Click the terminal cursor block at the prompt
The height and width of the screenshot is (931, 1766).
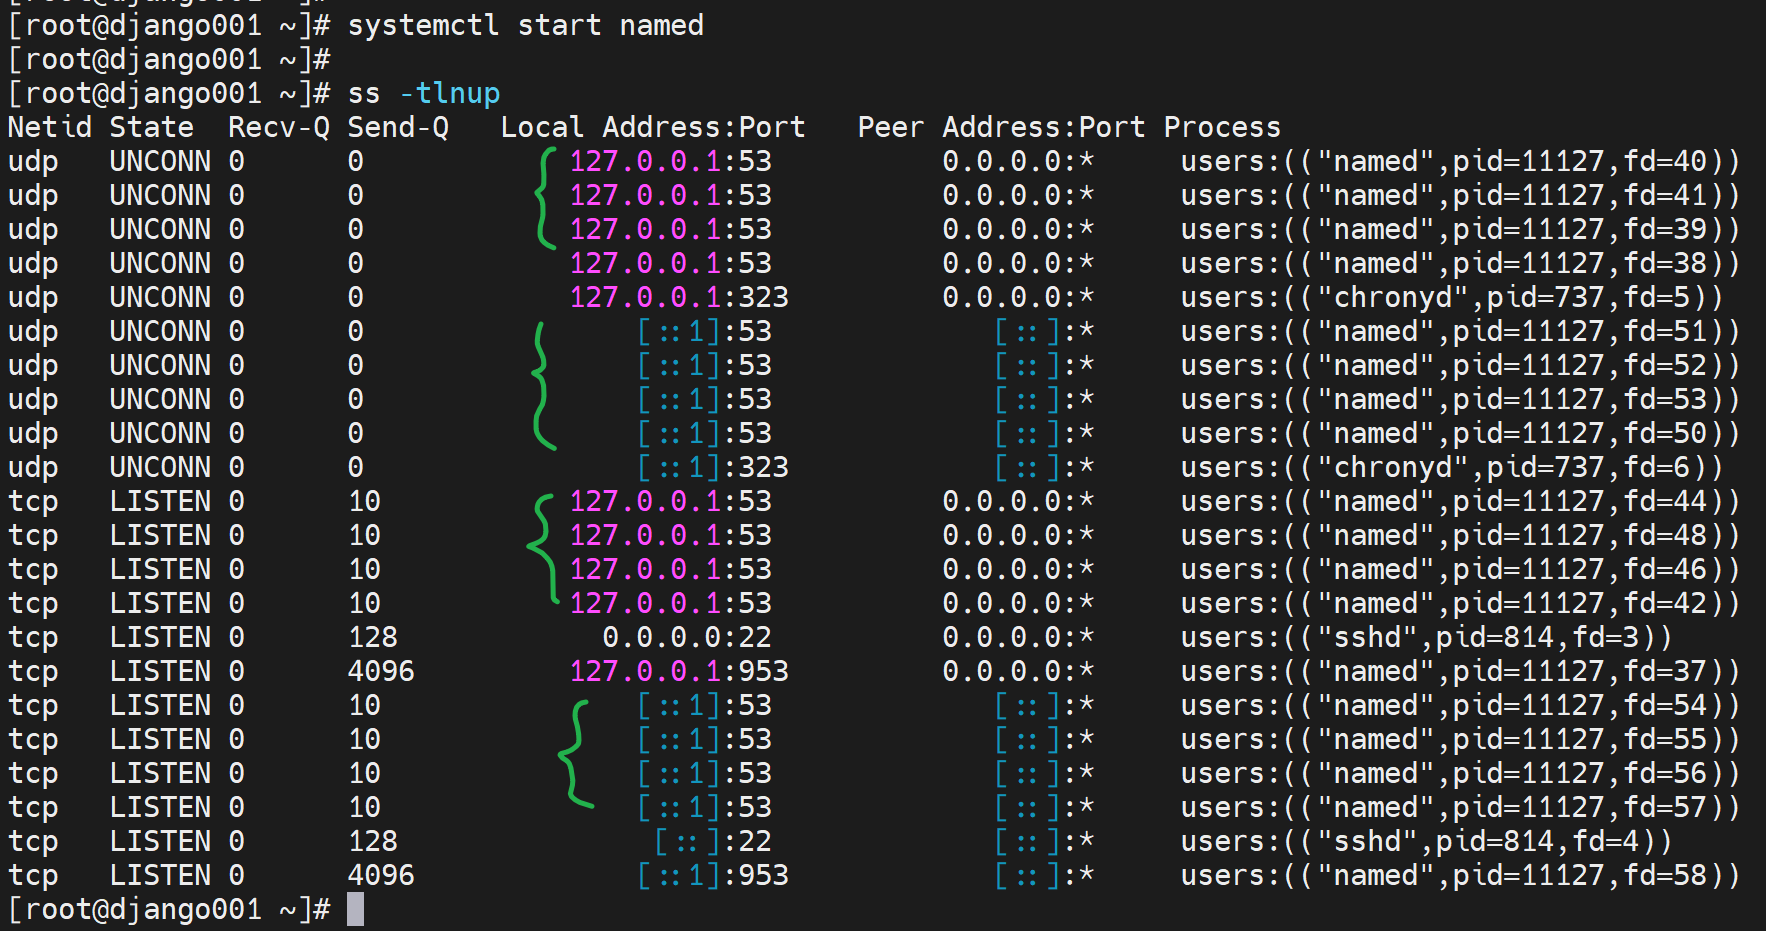pyautogui.click(x=355, y=909)
